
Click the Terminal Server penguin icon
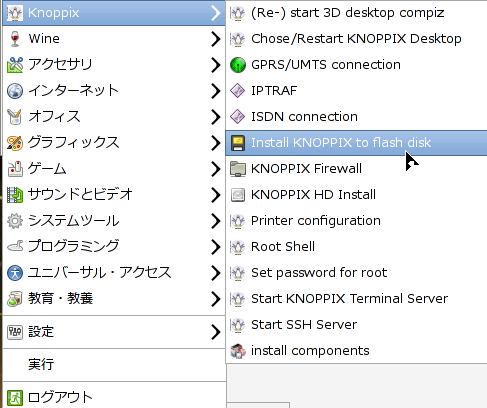click(238, 299)
